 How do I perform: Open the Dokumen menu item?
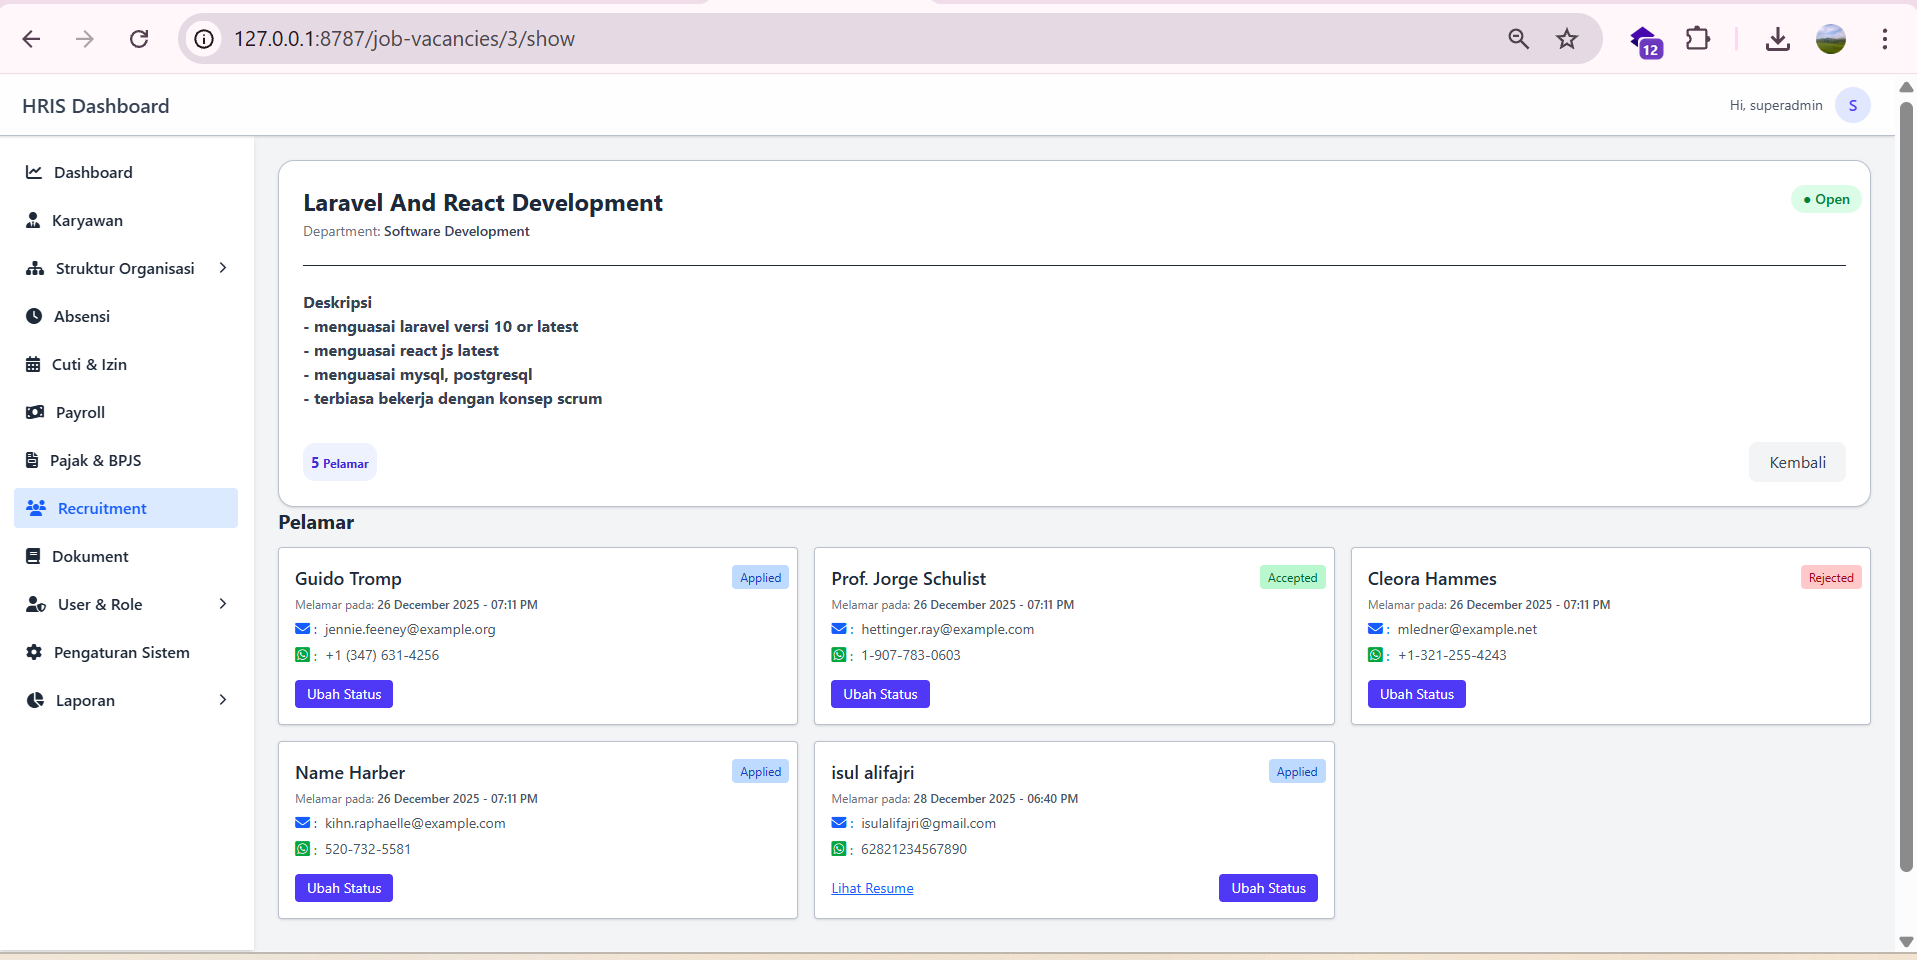click(x=90, y=556)
